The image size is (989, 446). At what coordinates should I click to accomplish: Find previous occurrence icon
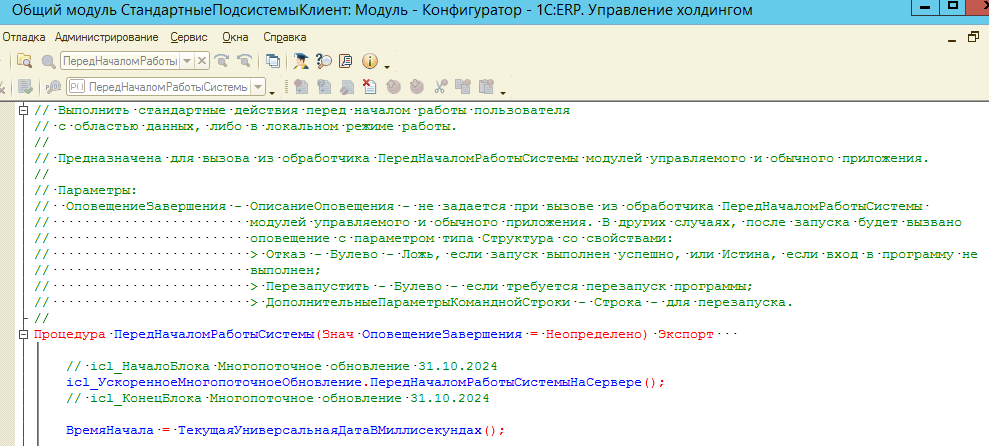244,61
